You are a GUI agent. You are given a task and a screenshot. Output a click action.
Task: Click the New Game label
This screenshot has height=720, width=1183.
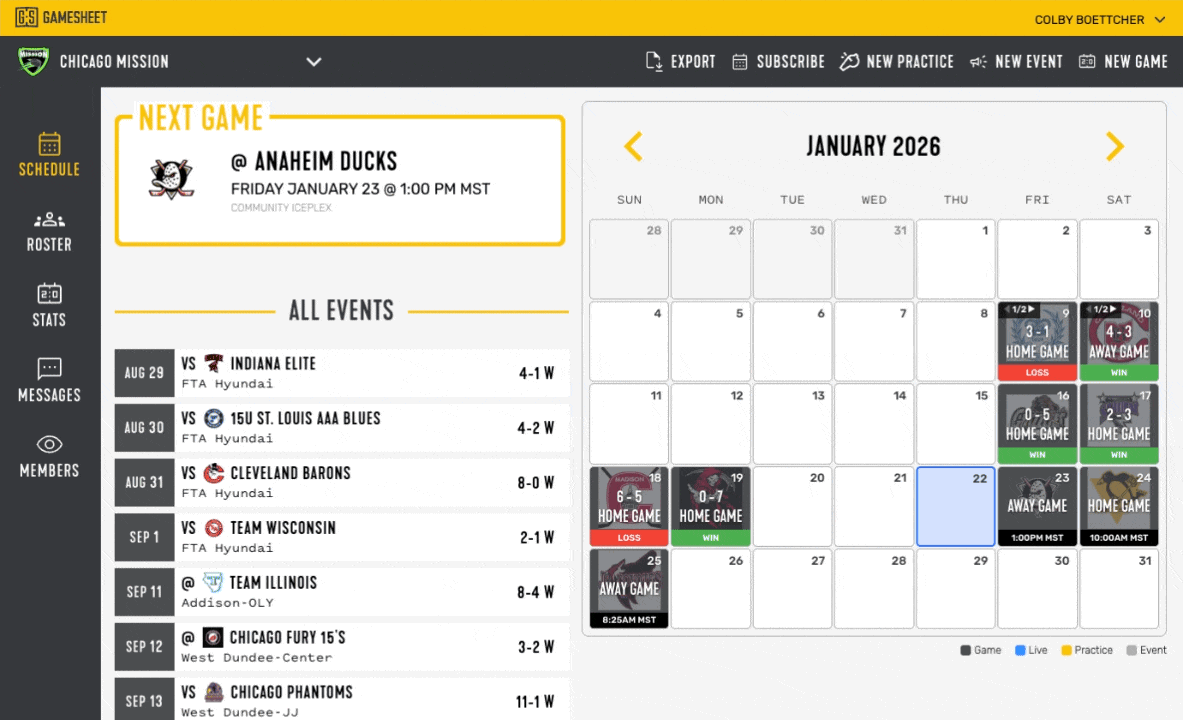click(1135, 62)
